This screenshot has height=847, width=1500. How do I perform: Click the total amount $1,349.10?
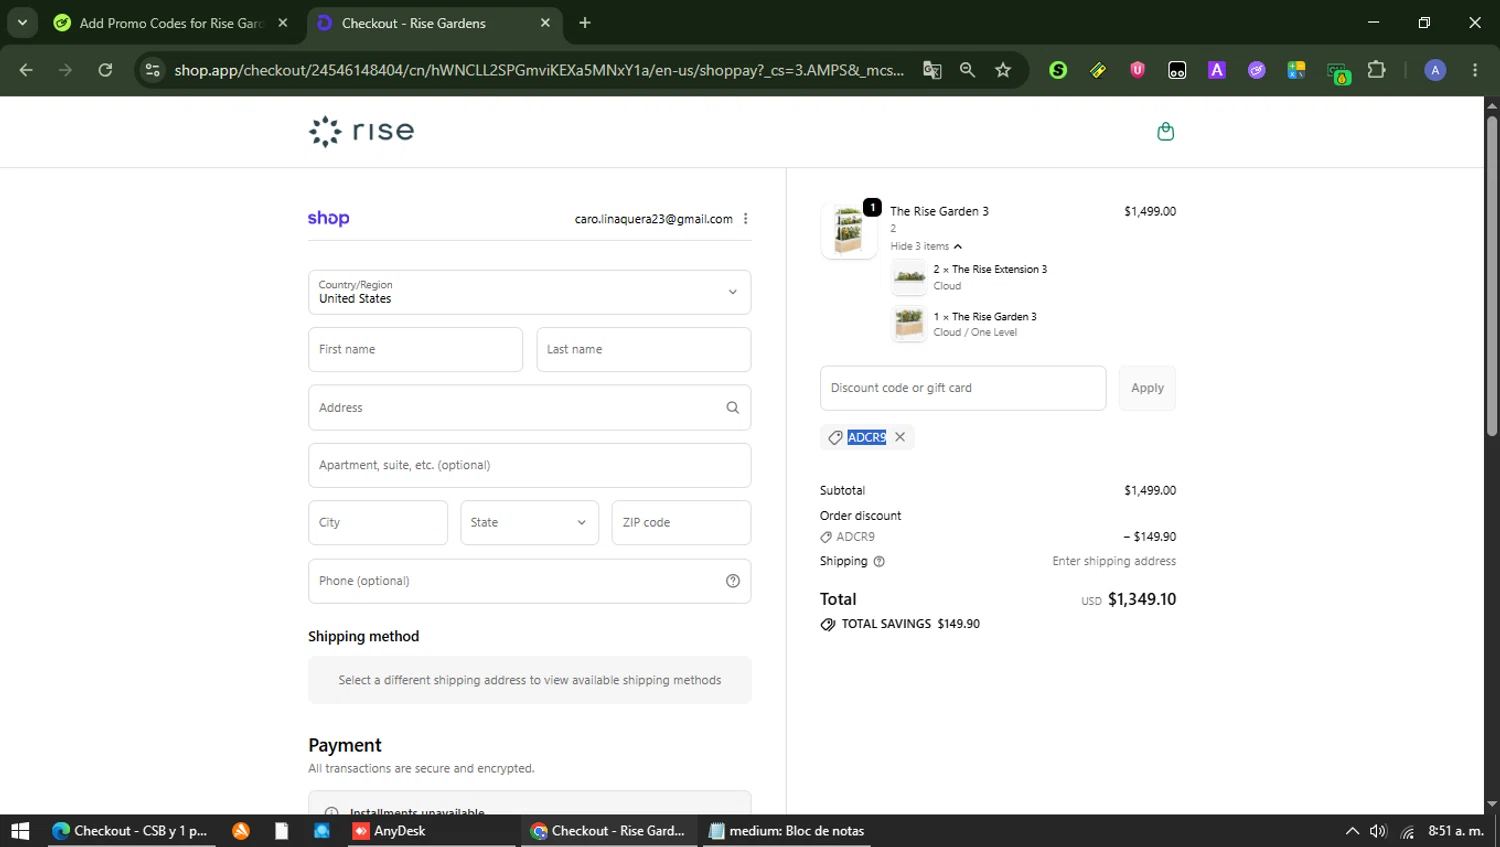click(1142, 600)
